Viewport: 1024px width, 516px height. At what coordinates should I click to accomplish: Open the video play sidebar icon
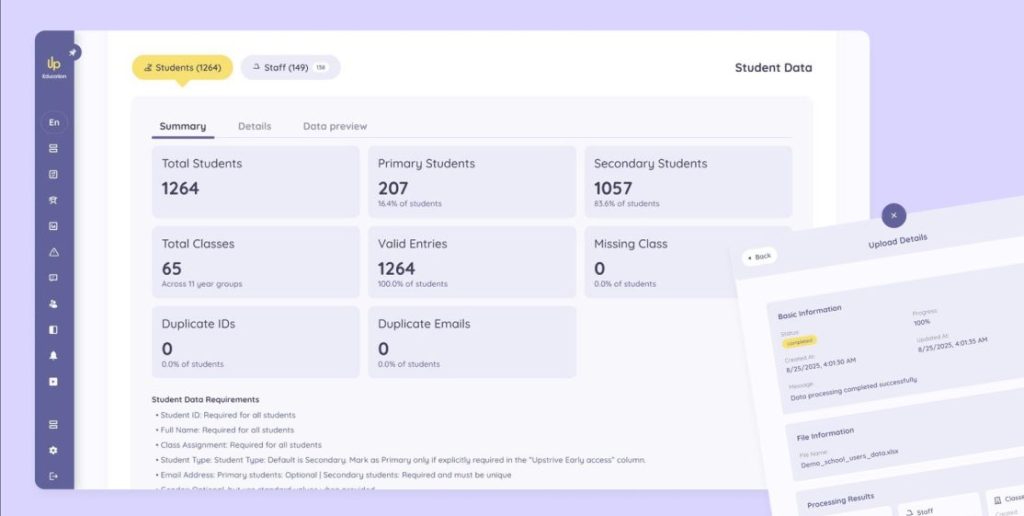(x=54, y=381)
